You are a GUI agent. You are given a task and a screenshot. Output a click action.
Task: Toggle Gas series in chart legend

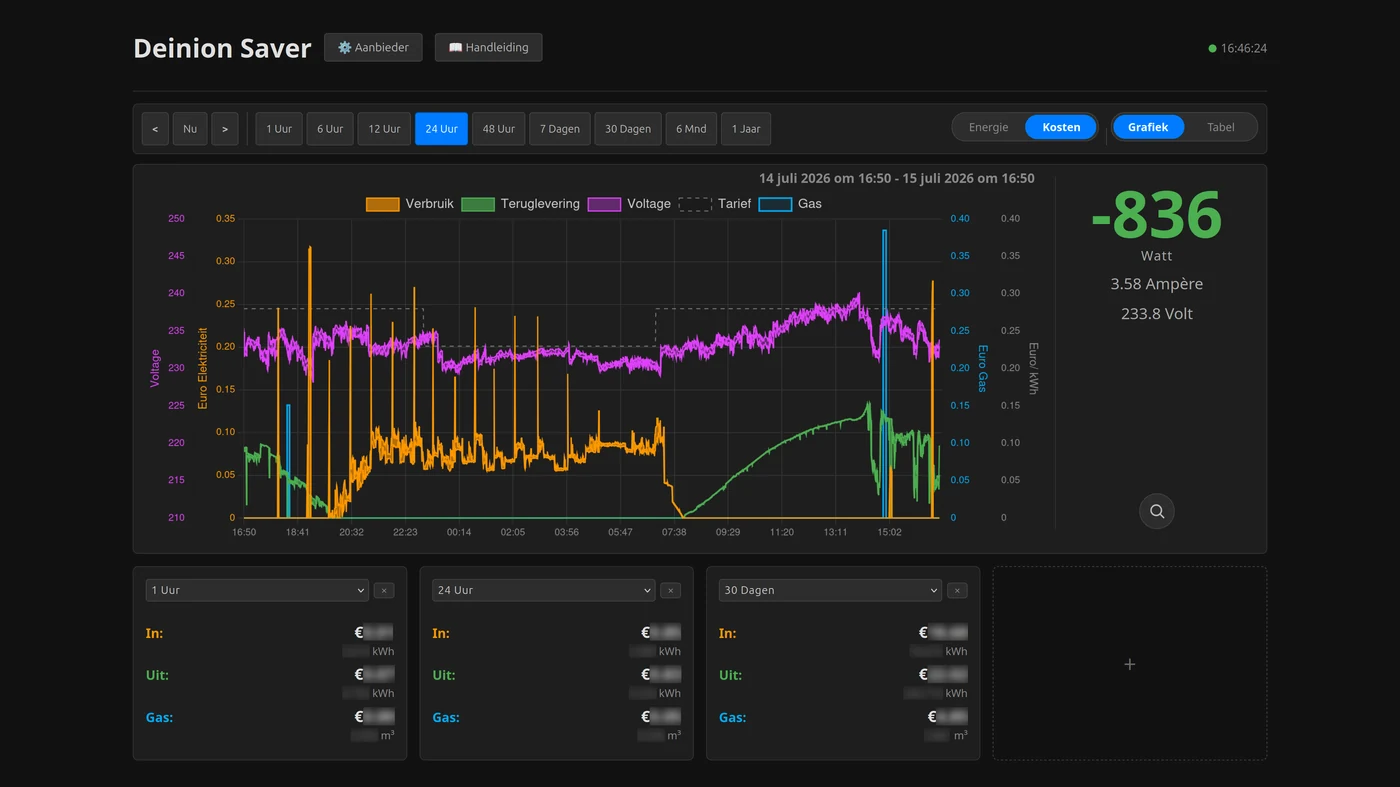coord(790,204)
